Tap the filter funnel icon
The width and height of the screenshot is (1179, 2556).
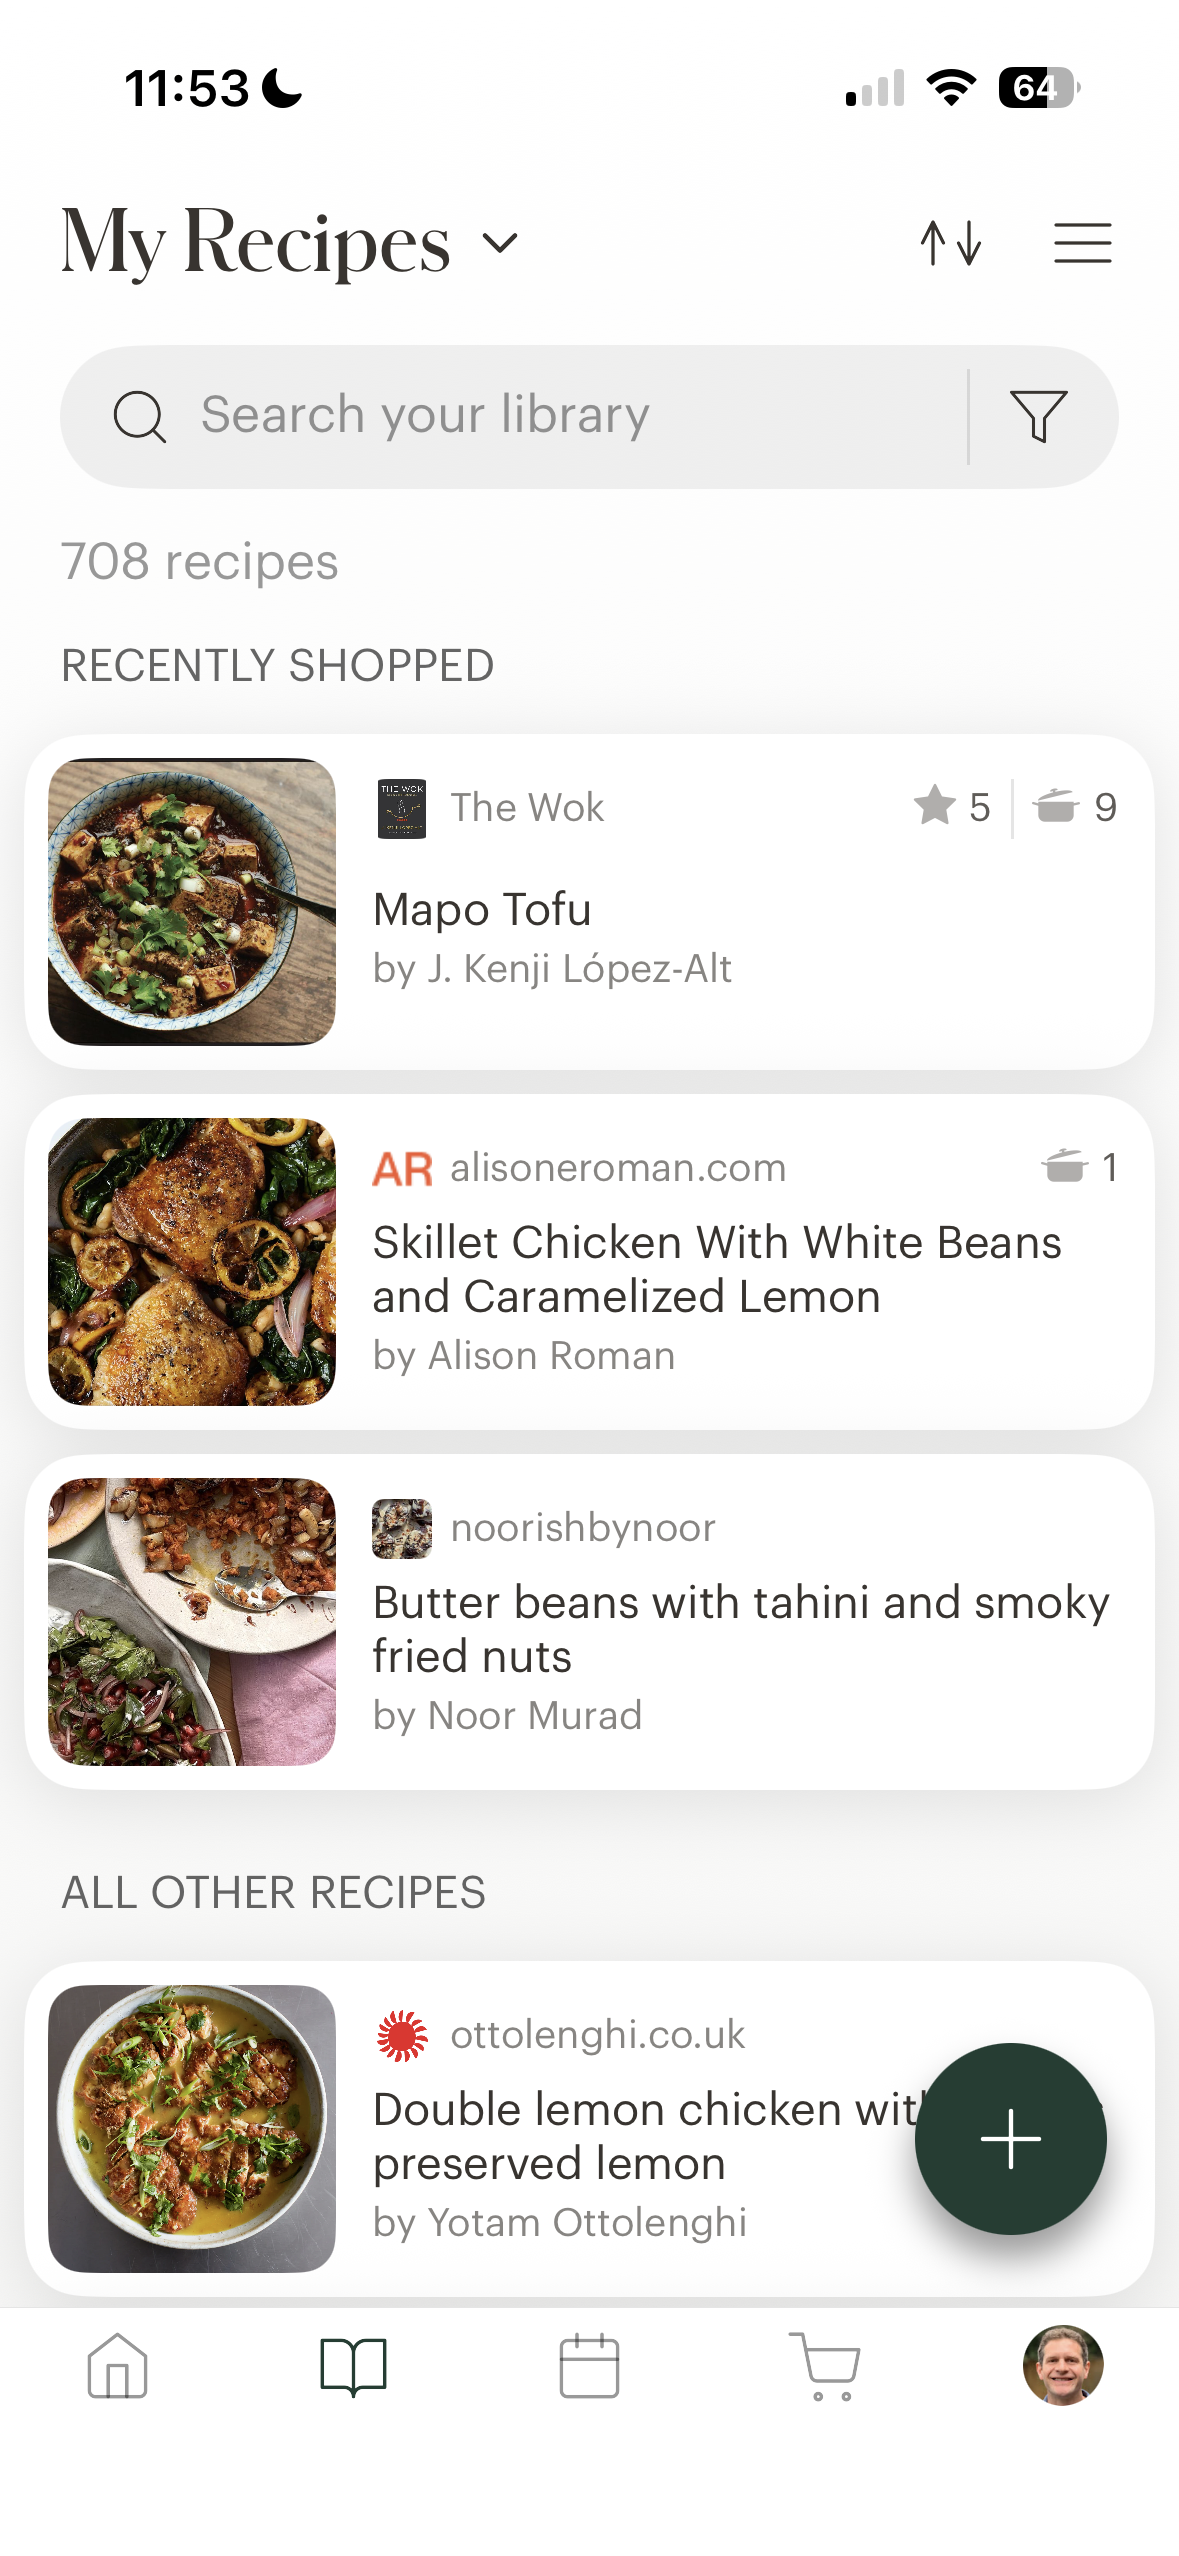click(x=1039, y=416)
